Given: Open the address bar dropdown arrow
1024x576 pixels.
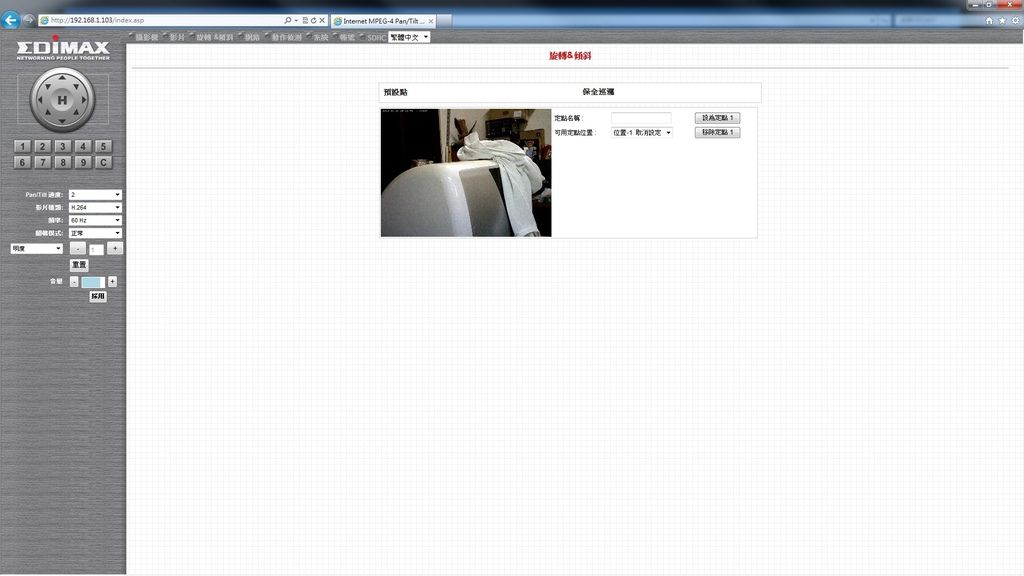Looking at the screenshot, I should pos(296,20).
